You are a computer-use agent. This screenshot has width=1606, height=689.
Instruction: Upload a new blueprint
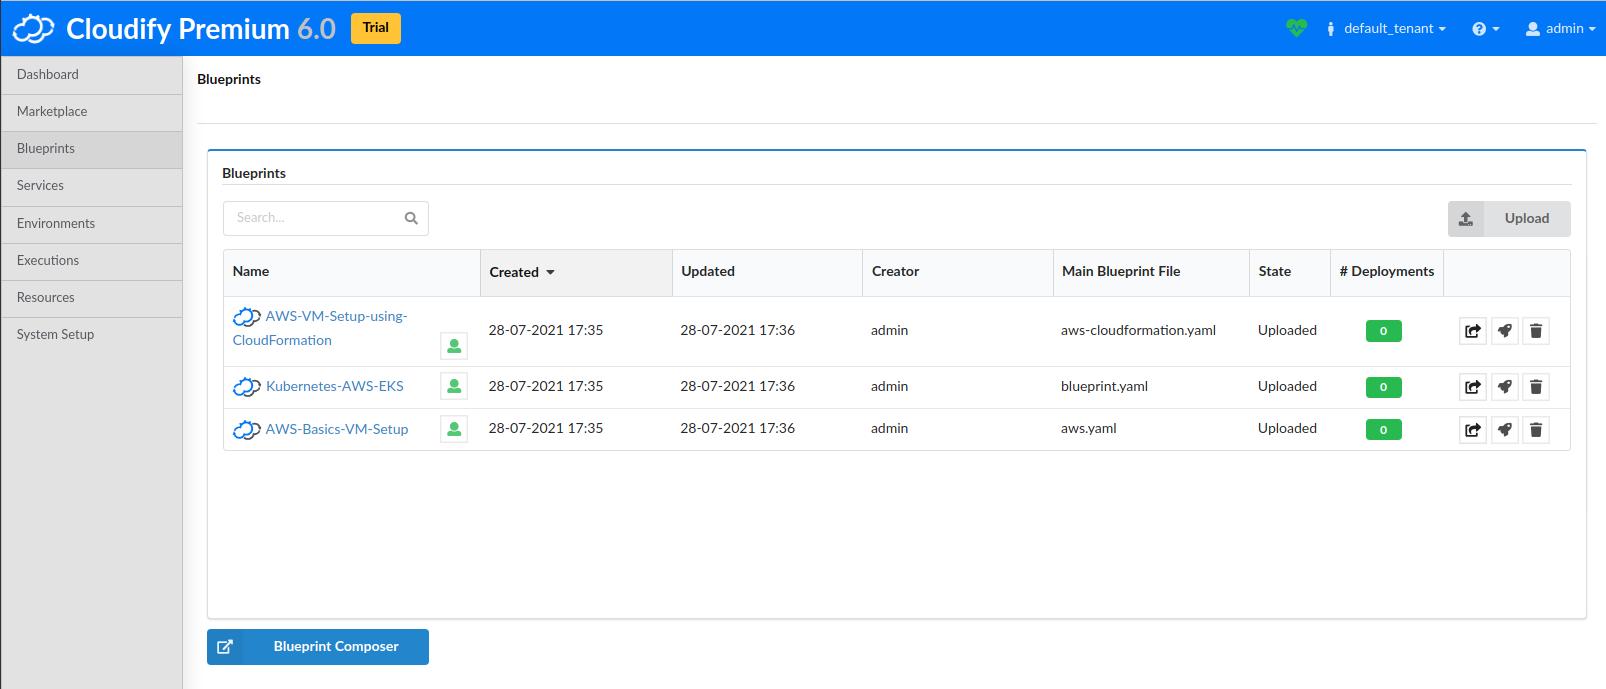click(x=1509, y=219)
